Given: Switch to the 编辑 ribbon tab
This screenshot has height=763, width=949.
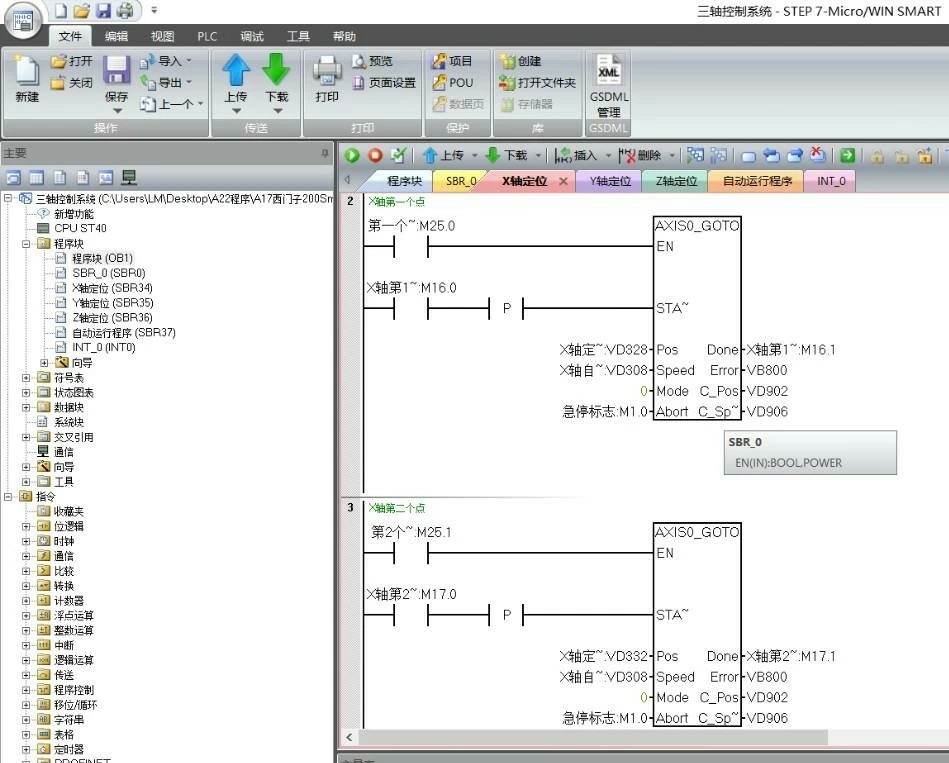Looking at the screenshot, I should (116, 36).
